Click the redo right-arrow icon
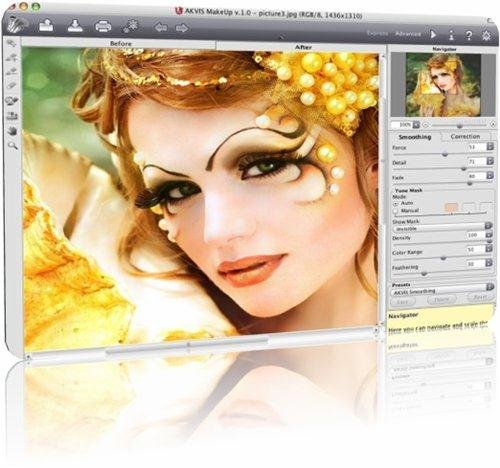This screenshot has height=468, width=500. 182,28
